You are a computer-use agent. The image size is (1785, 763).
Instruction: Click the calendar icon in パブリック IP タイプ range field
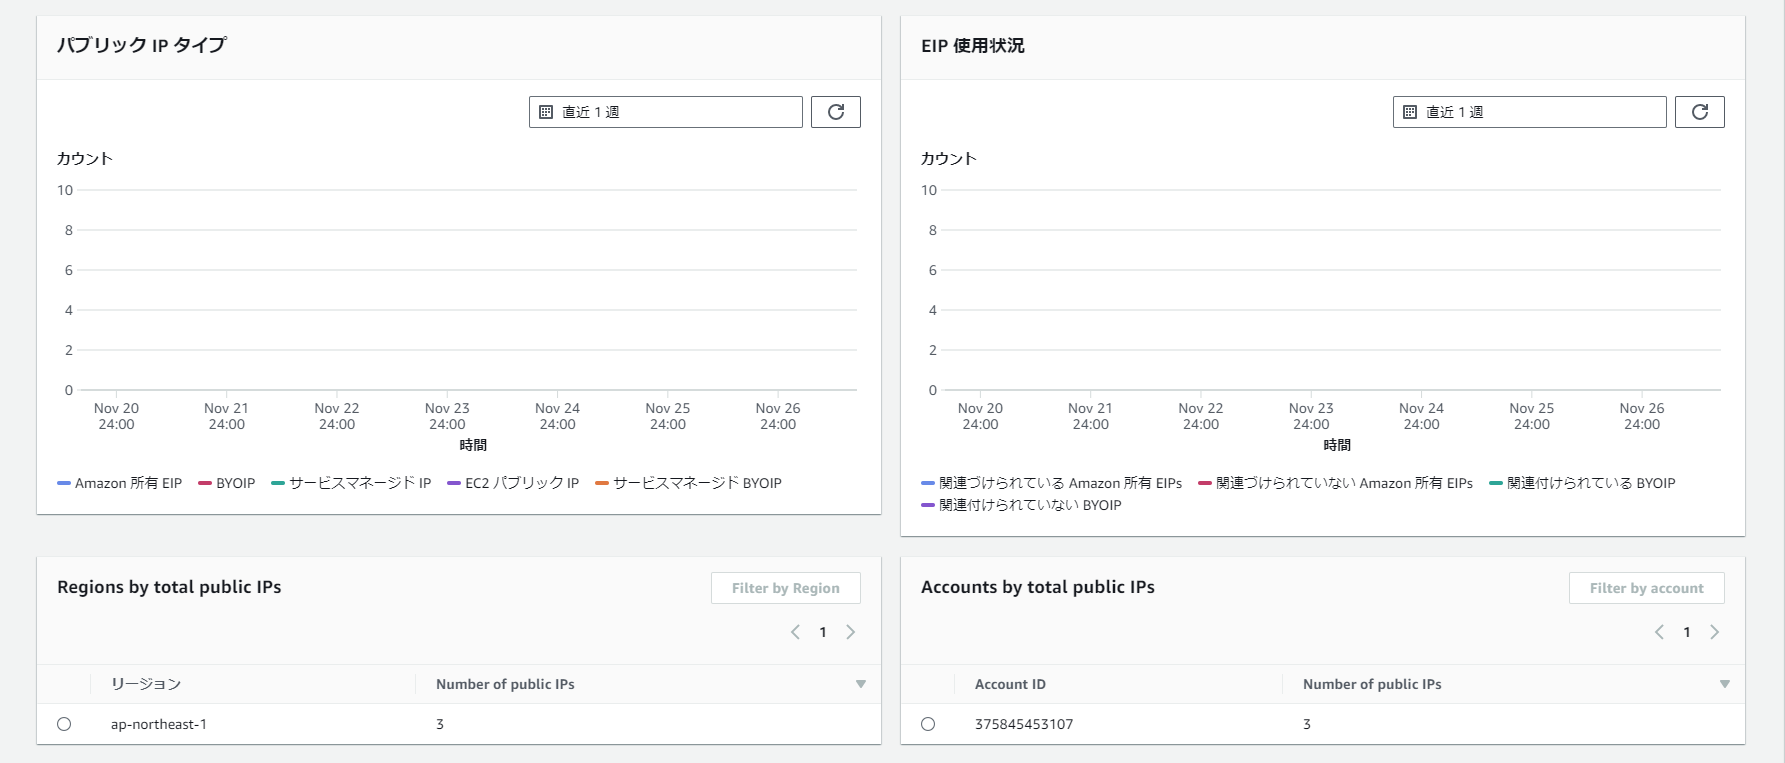tap(546, 112)
